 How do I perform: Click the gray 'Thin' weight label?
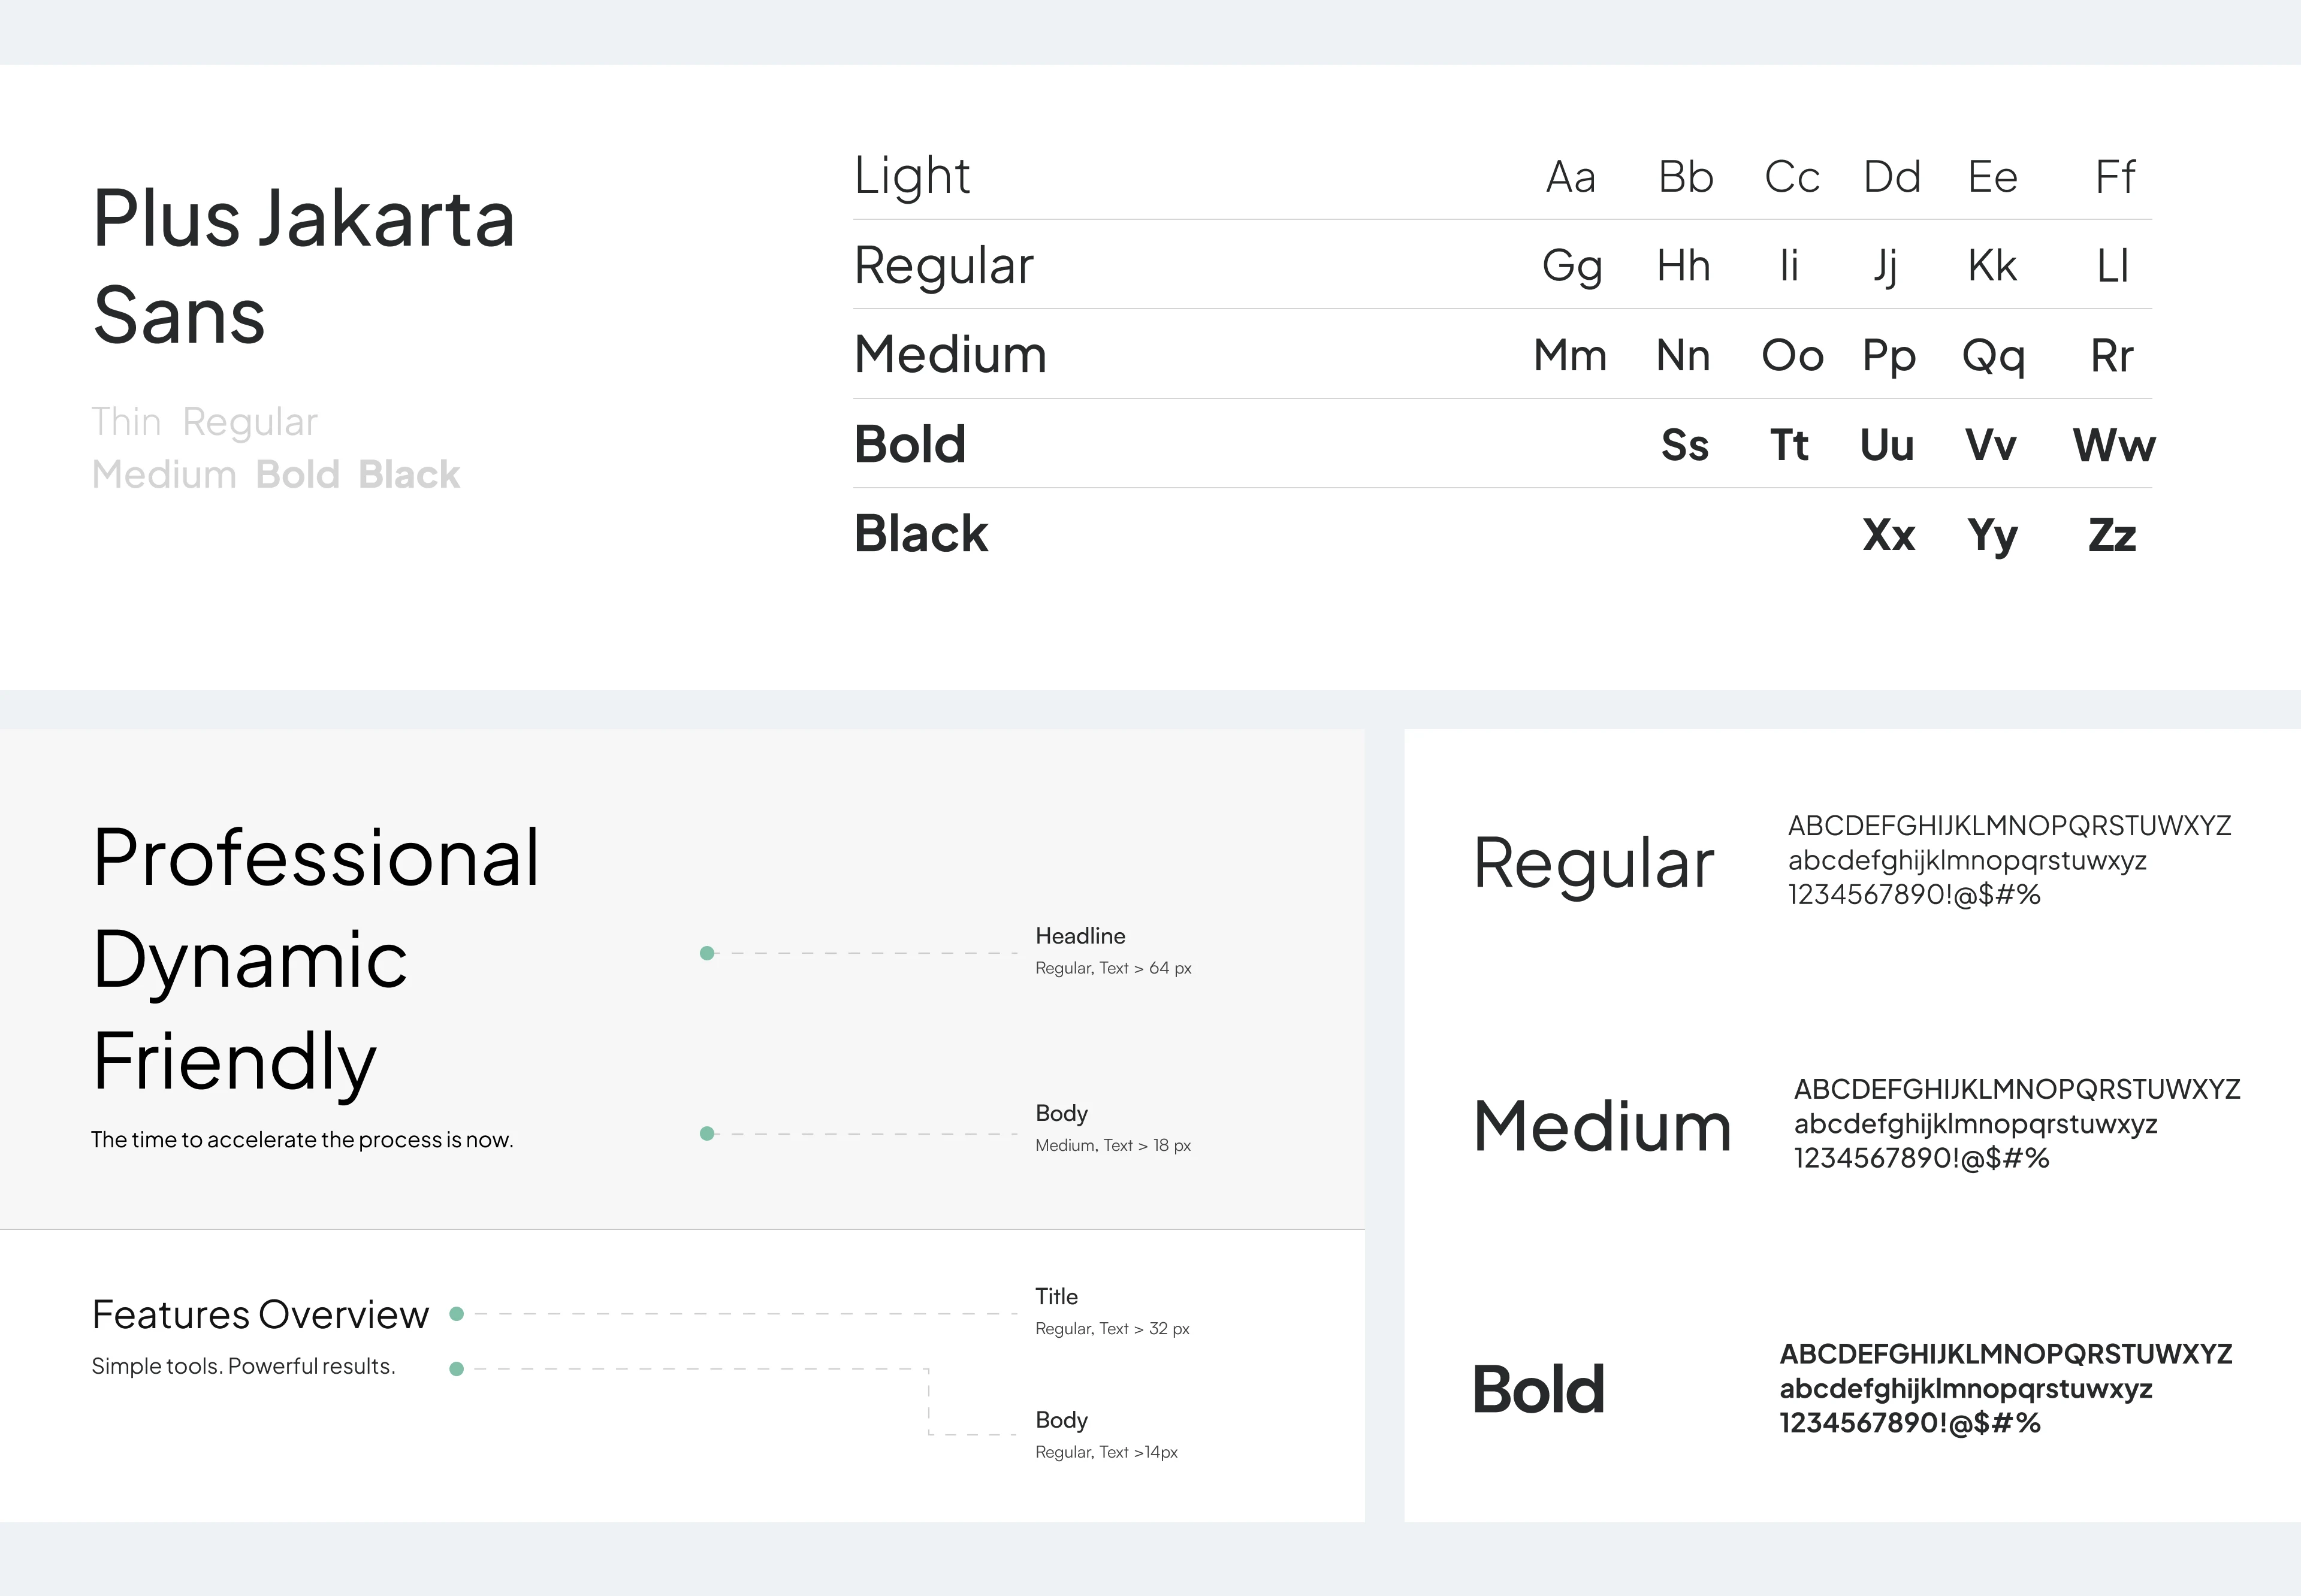point(126,422)
